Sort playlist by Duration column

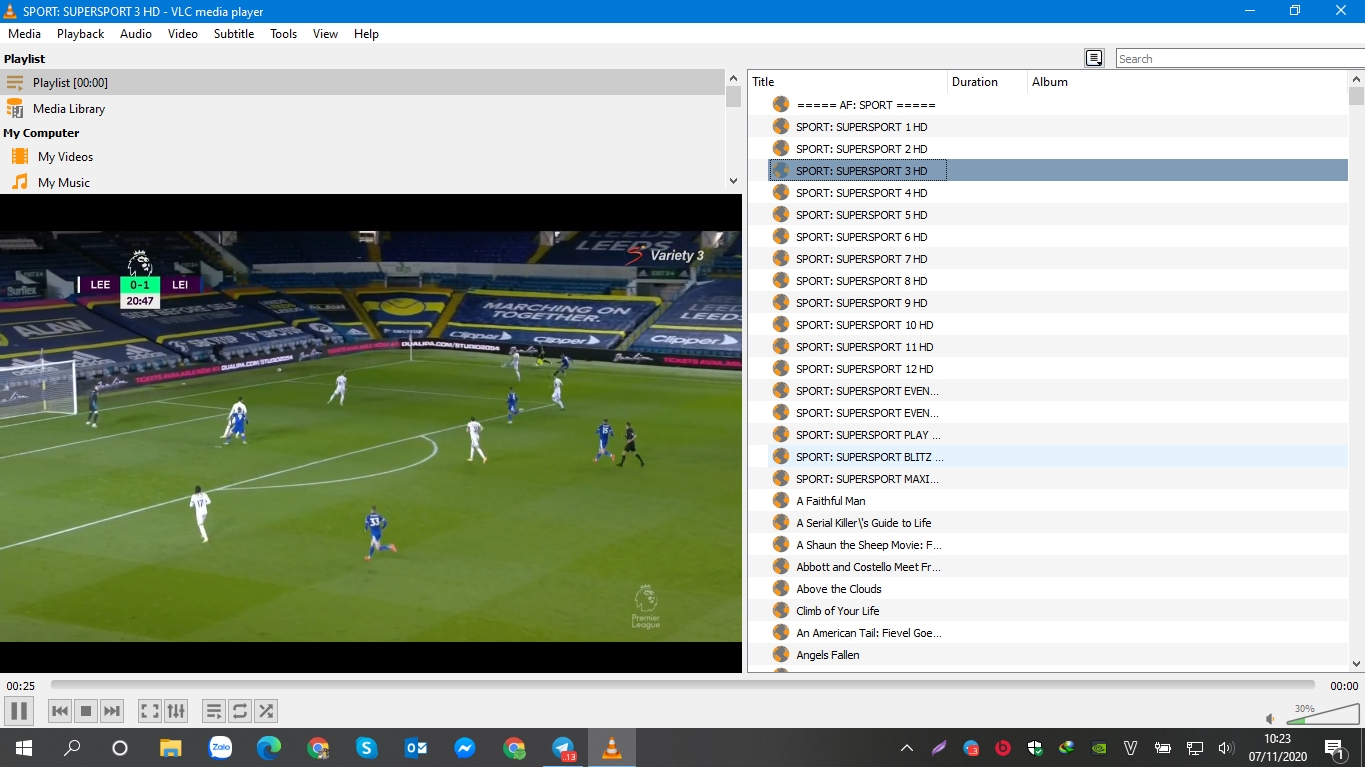(987, 82)
